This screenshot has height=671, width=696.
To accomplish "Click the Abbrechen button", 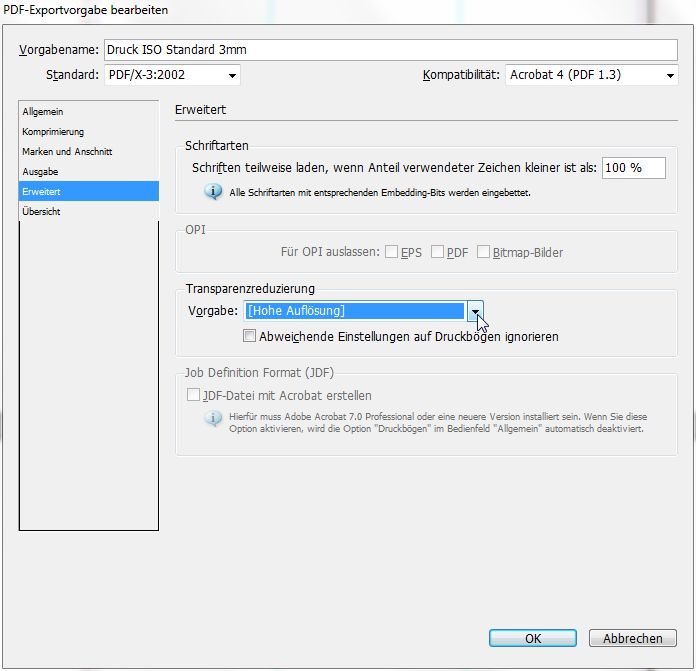I will pyautogui.click(x=632, y=638).
